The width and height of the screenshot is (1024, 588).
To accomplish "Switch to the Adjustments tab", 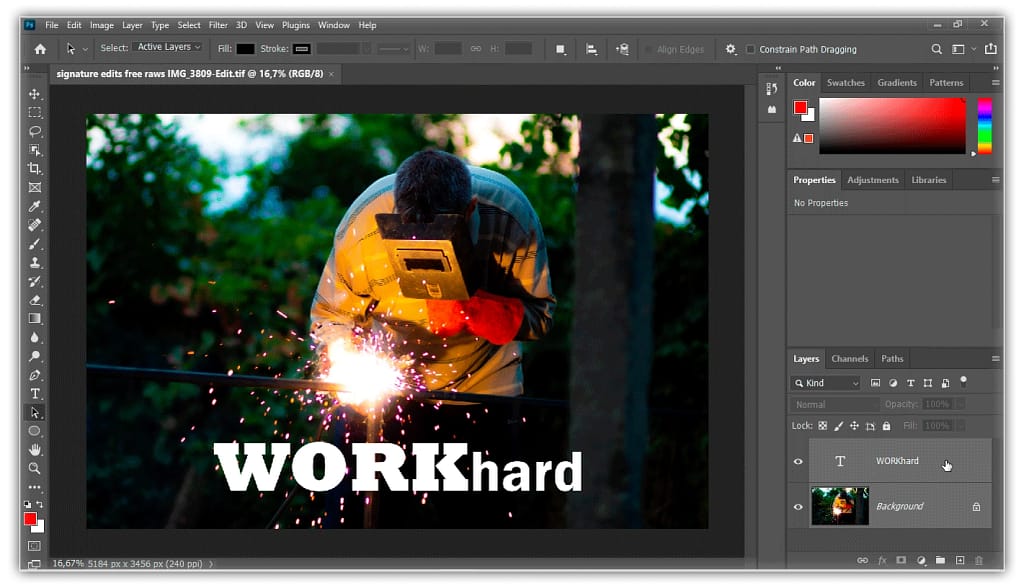I will [872, 180].
